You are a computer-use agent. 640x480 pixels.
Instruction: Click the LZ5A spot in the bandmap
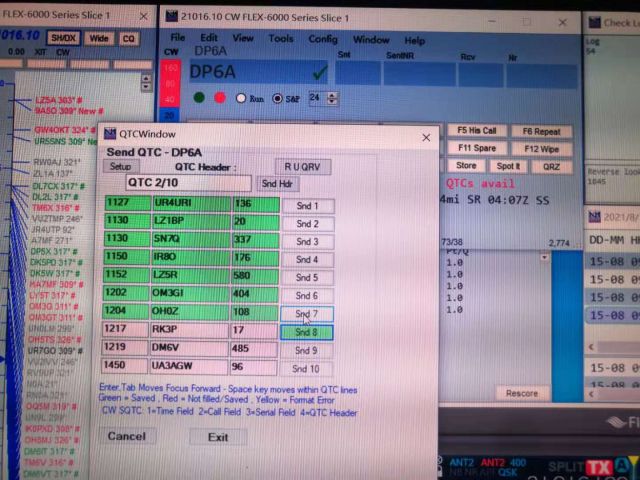click(x=59, y=100)
